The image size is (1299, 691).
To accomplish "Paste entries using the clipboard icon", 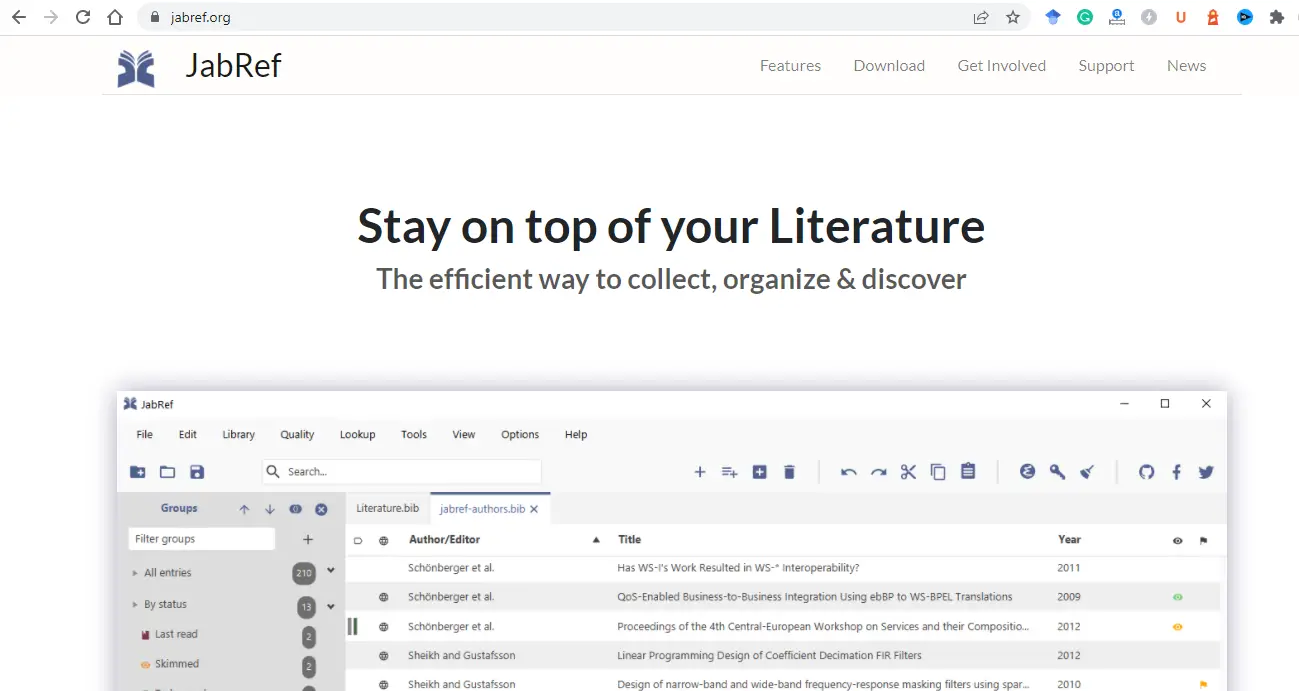I will [x=968, y=471].
